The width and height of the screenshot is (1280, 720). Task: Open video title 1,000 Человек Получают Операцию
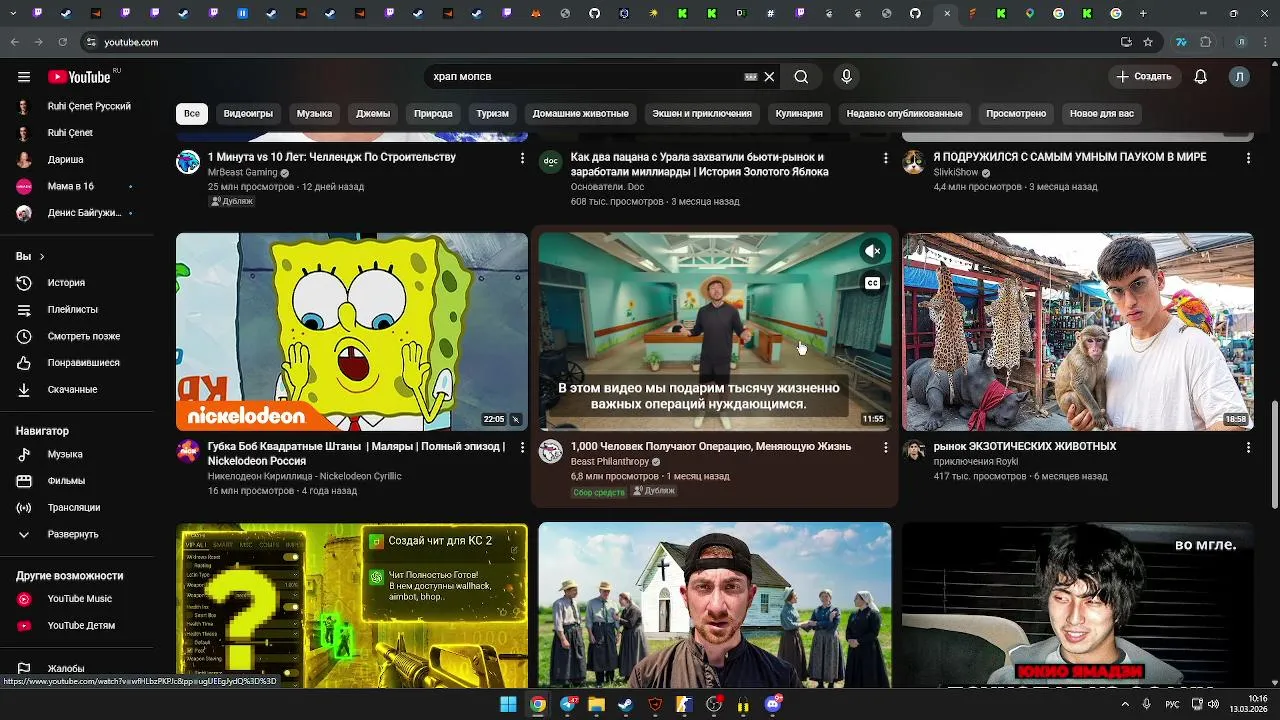pos(711,447)
